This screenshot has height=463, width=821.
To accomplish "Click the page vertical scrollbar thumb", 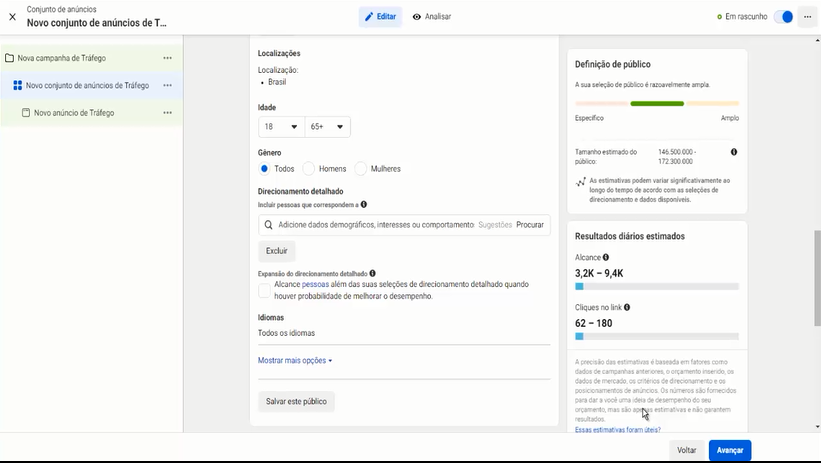I will pos(817,278).
